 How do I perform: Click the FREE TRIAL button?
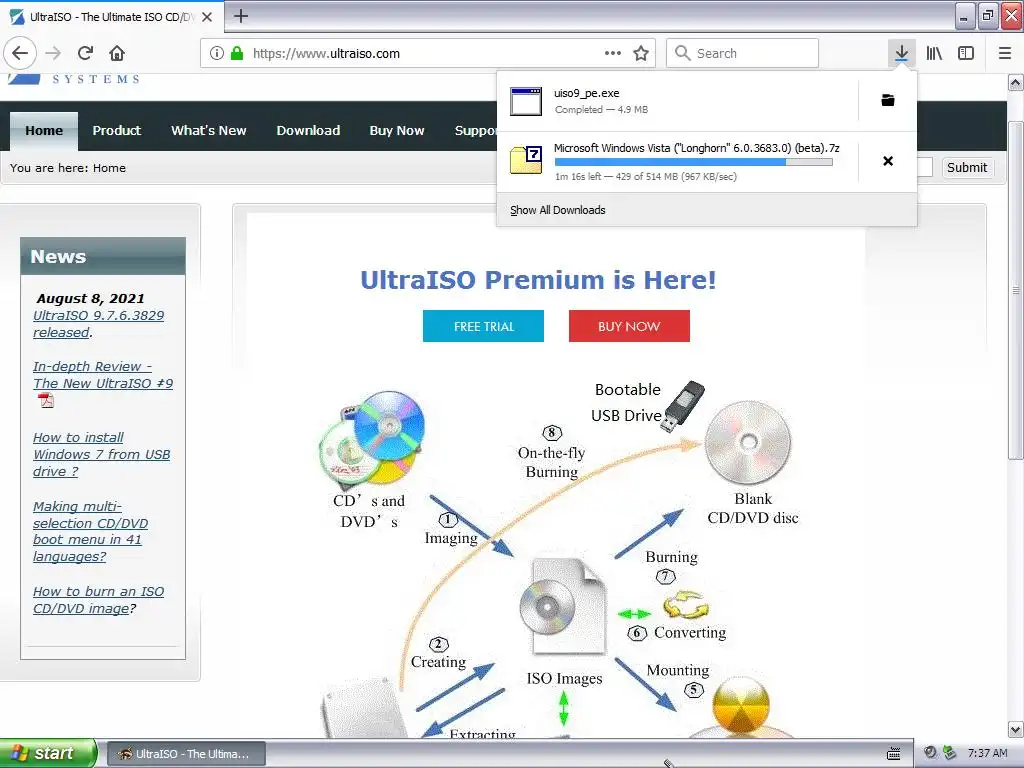[x=483, y=326]
